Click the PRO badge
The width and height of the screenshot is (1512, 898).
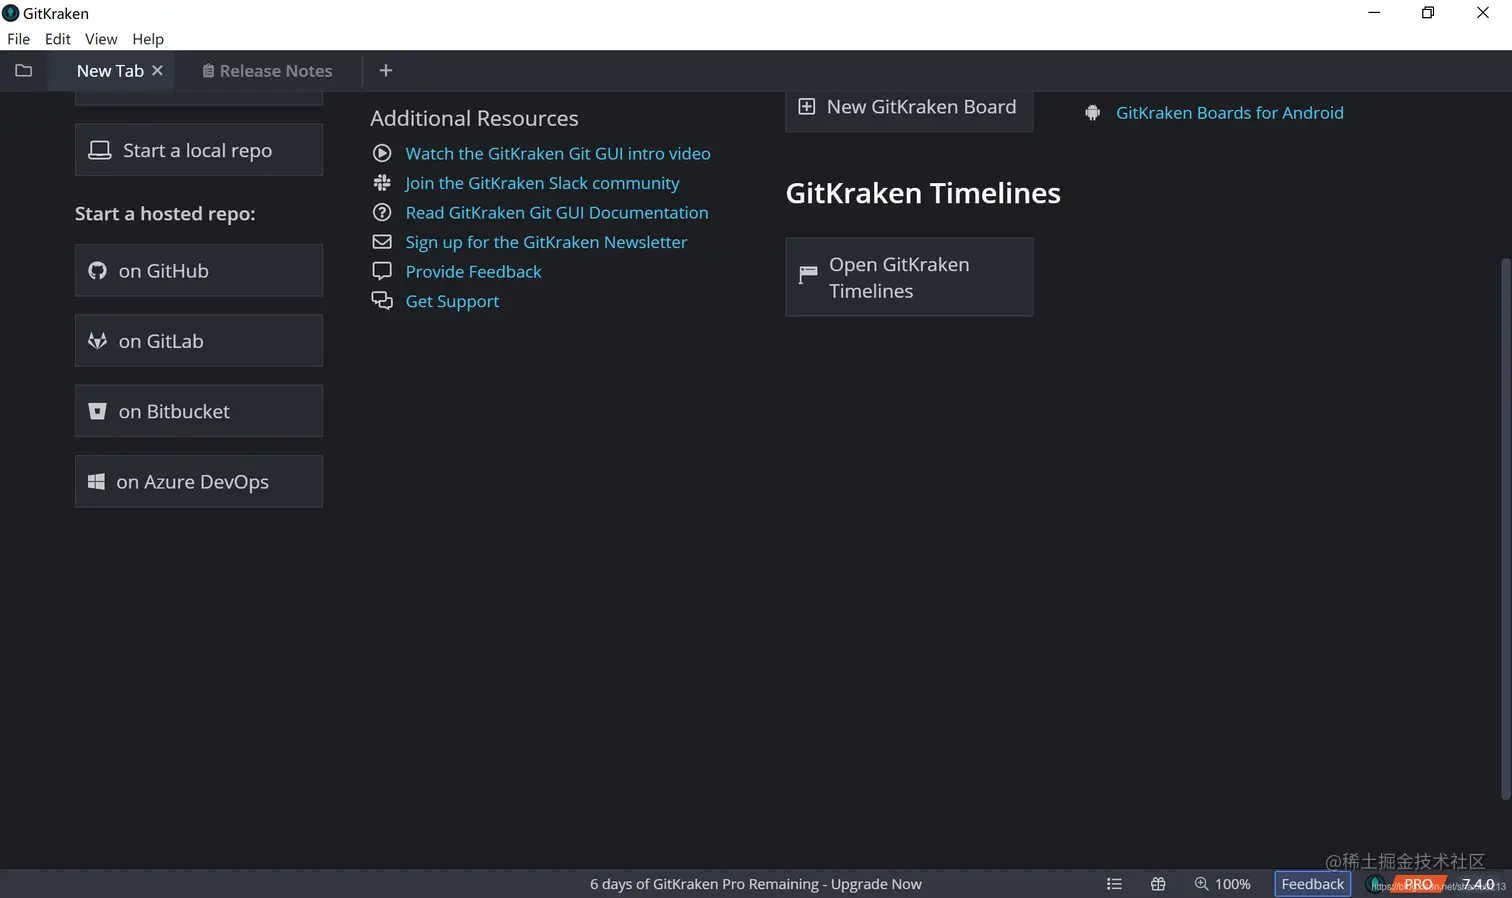click(1417, 884)
